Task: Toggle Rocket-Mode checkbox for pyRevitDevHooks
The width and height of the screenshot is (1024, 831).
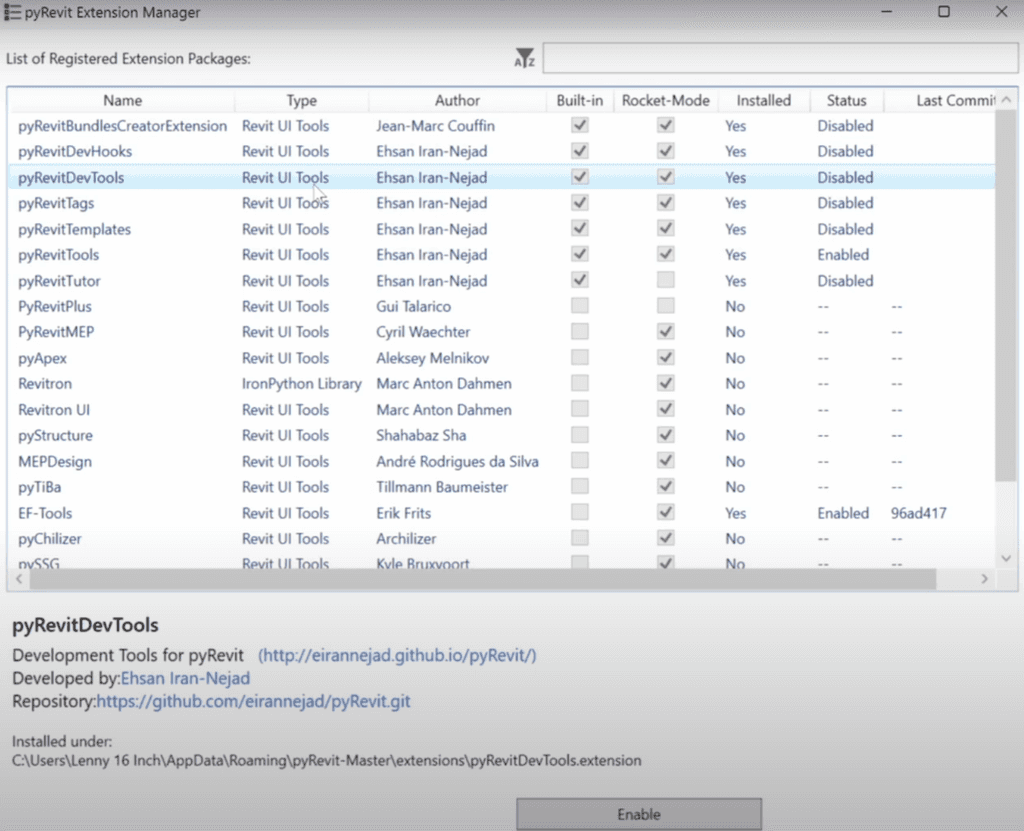Action: click(665, 151)
